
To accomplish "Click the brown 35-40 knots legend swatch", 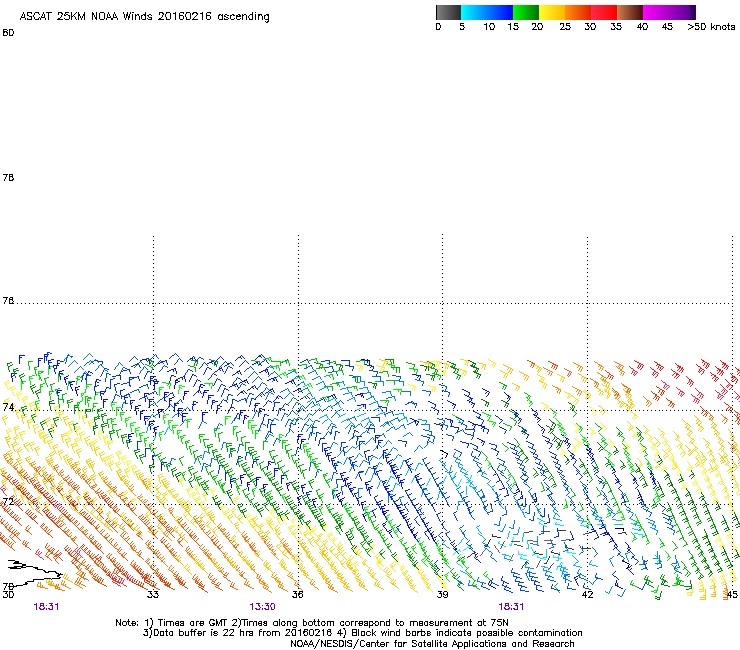I will 630,12.
